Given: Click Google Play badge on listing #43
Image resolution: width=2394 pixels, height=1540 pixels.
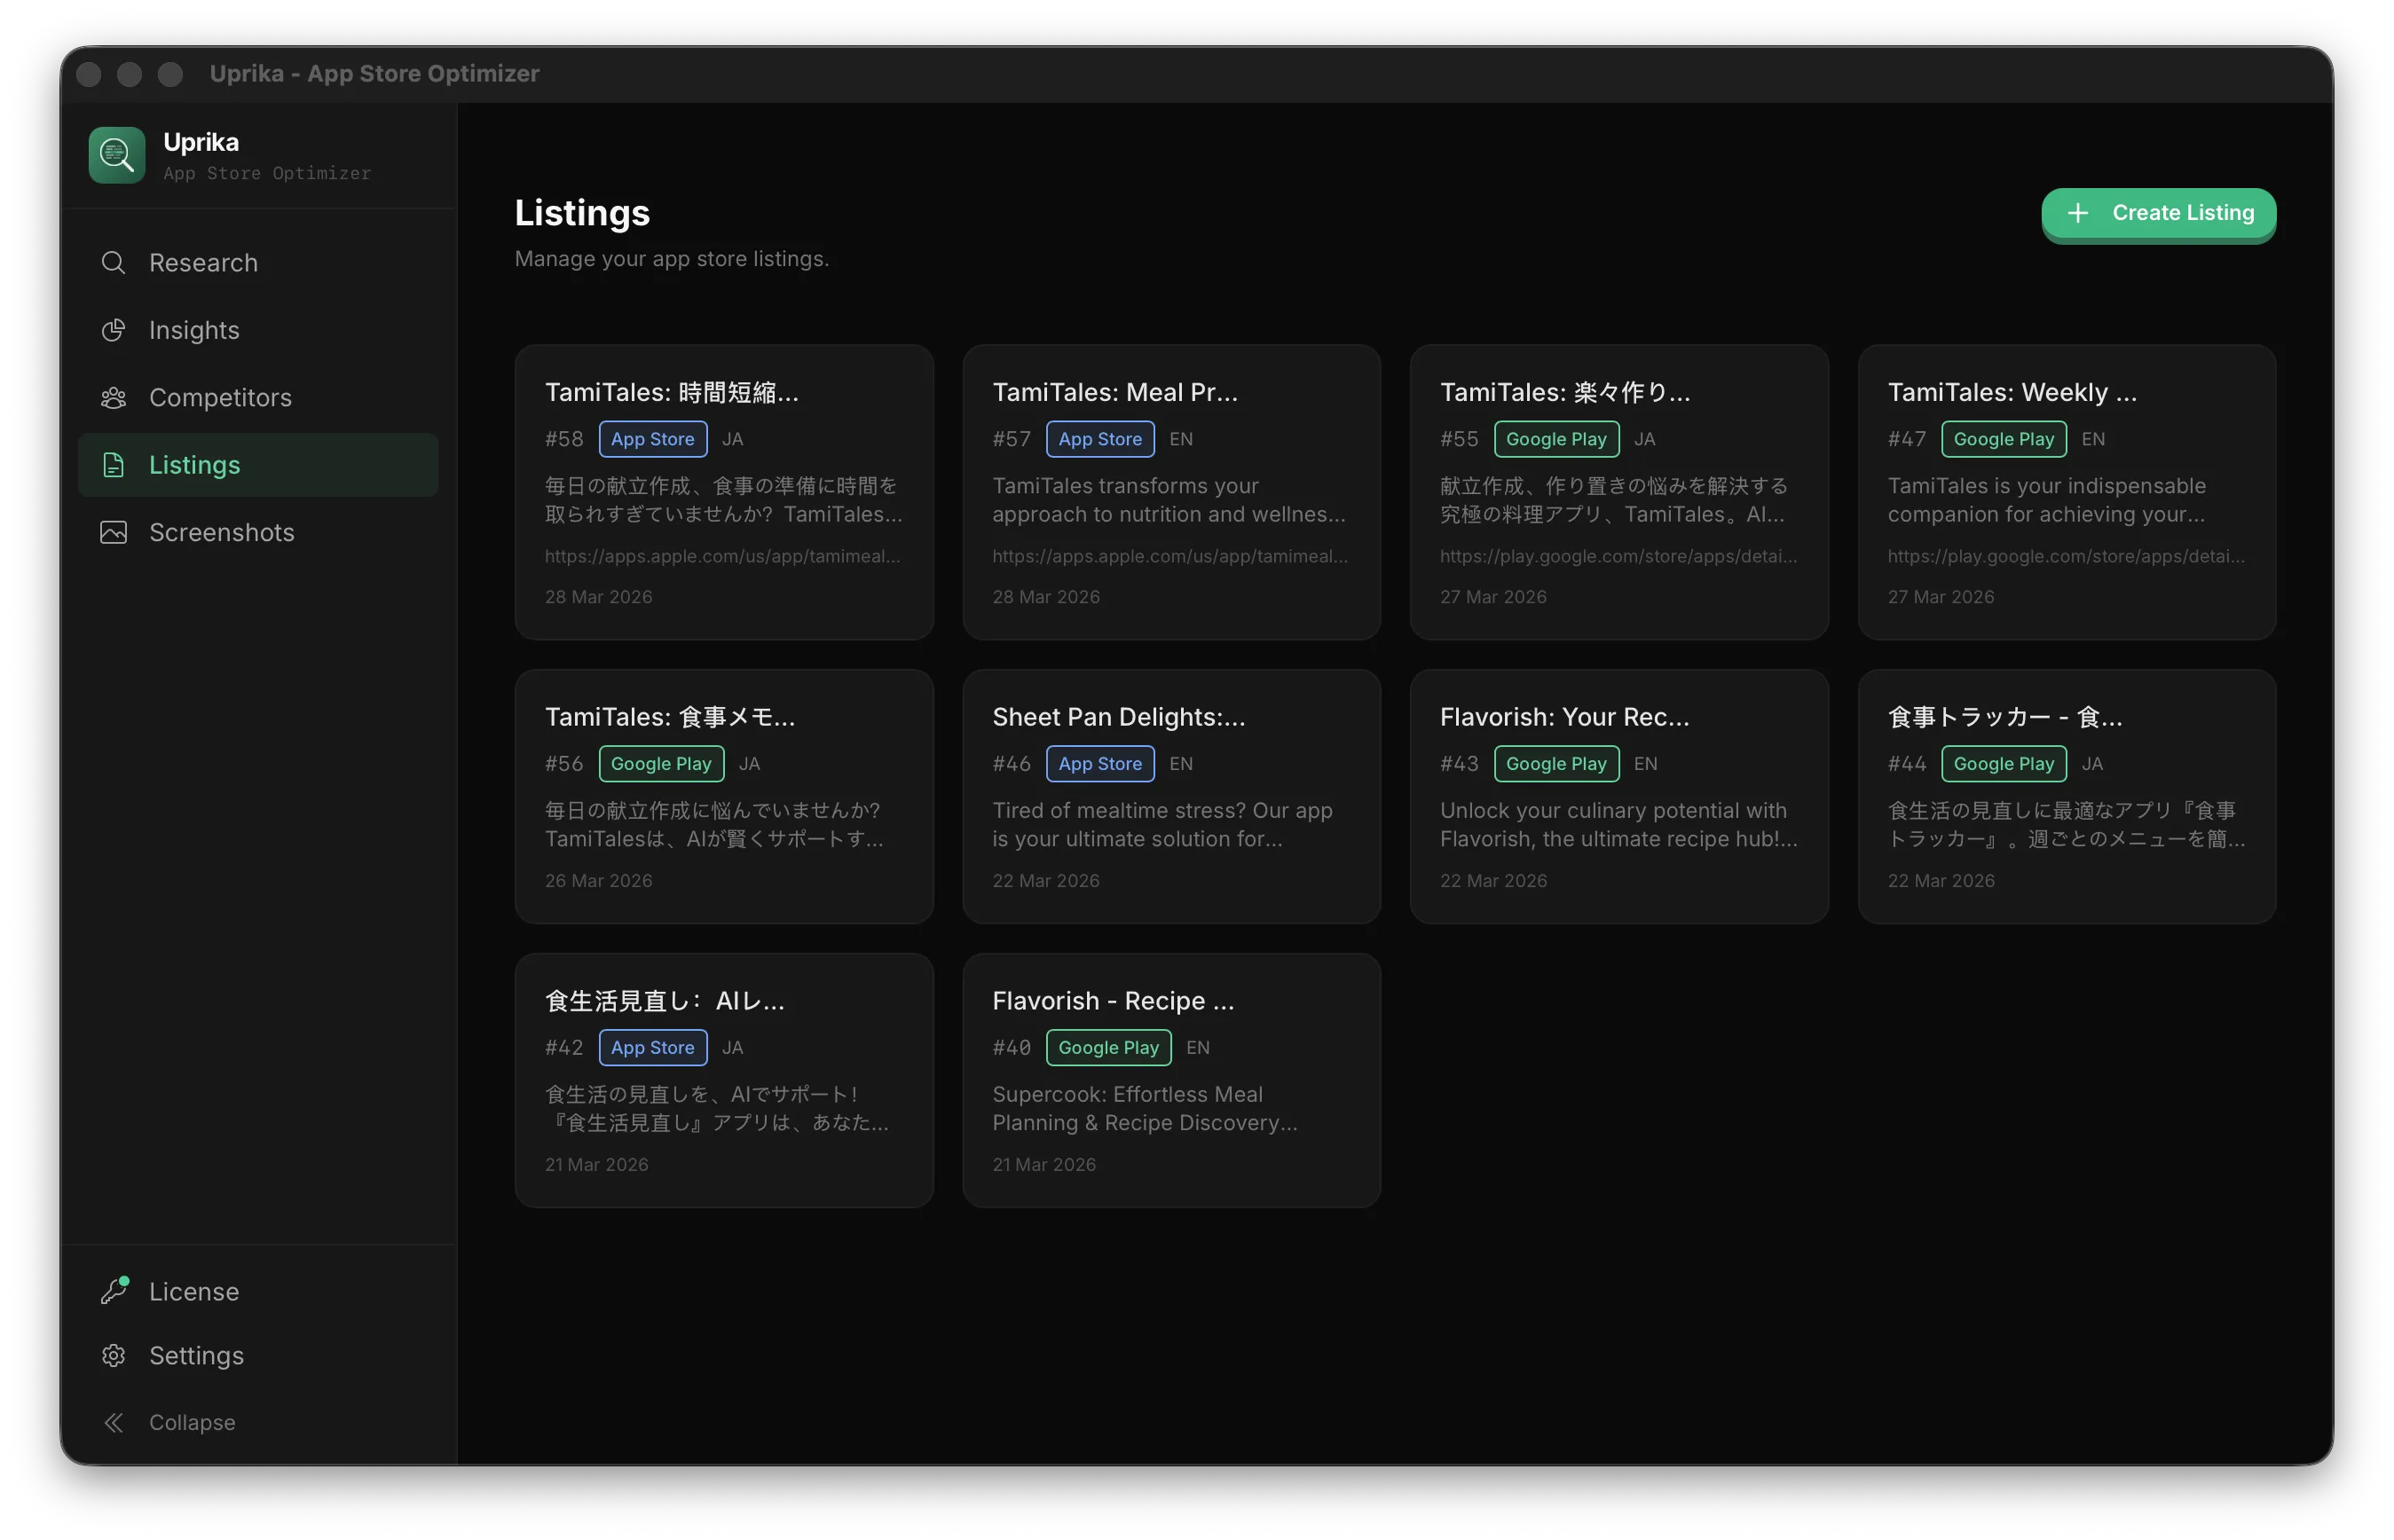Looking at the screenshot, I should pyautogui.click(x=1556, y=764).
